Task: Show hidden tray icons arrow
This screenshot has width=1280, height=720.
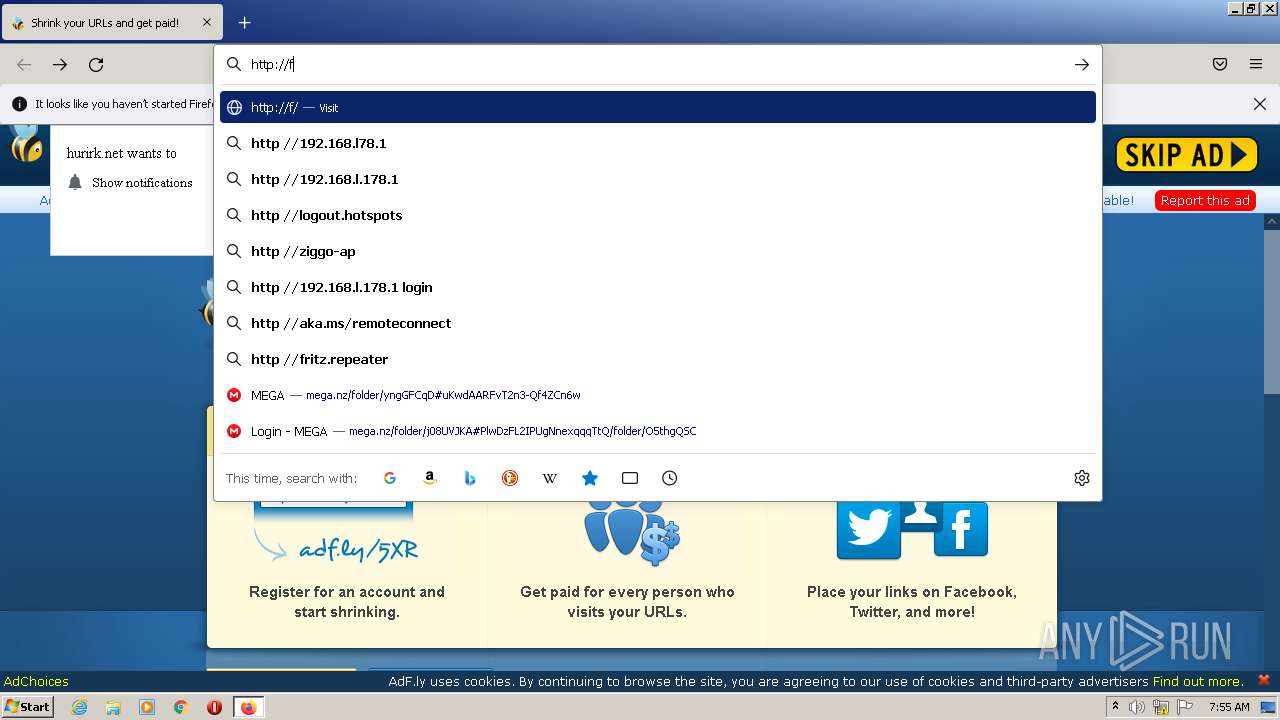Action: tap(1116, 707)
